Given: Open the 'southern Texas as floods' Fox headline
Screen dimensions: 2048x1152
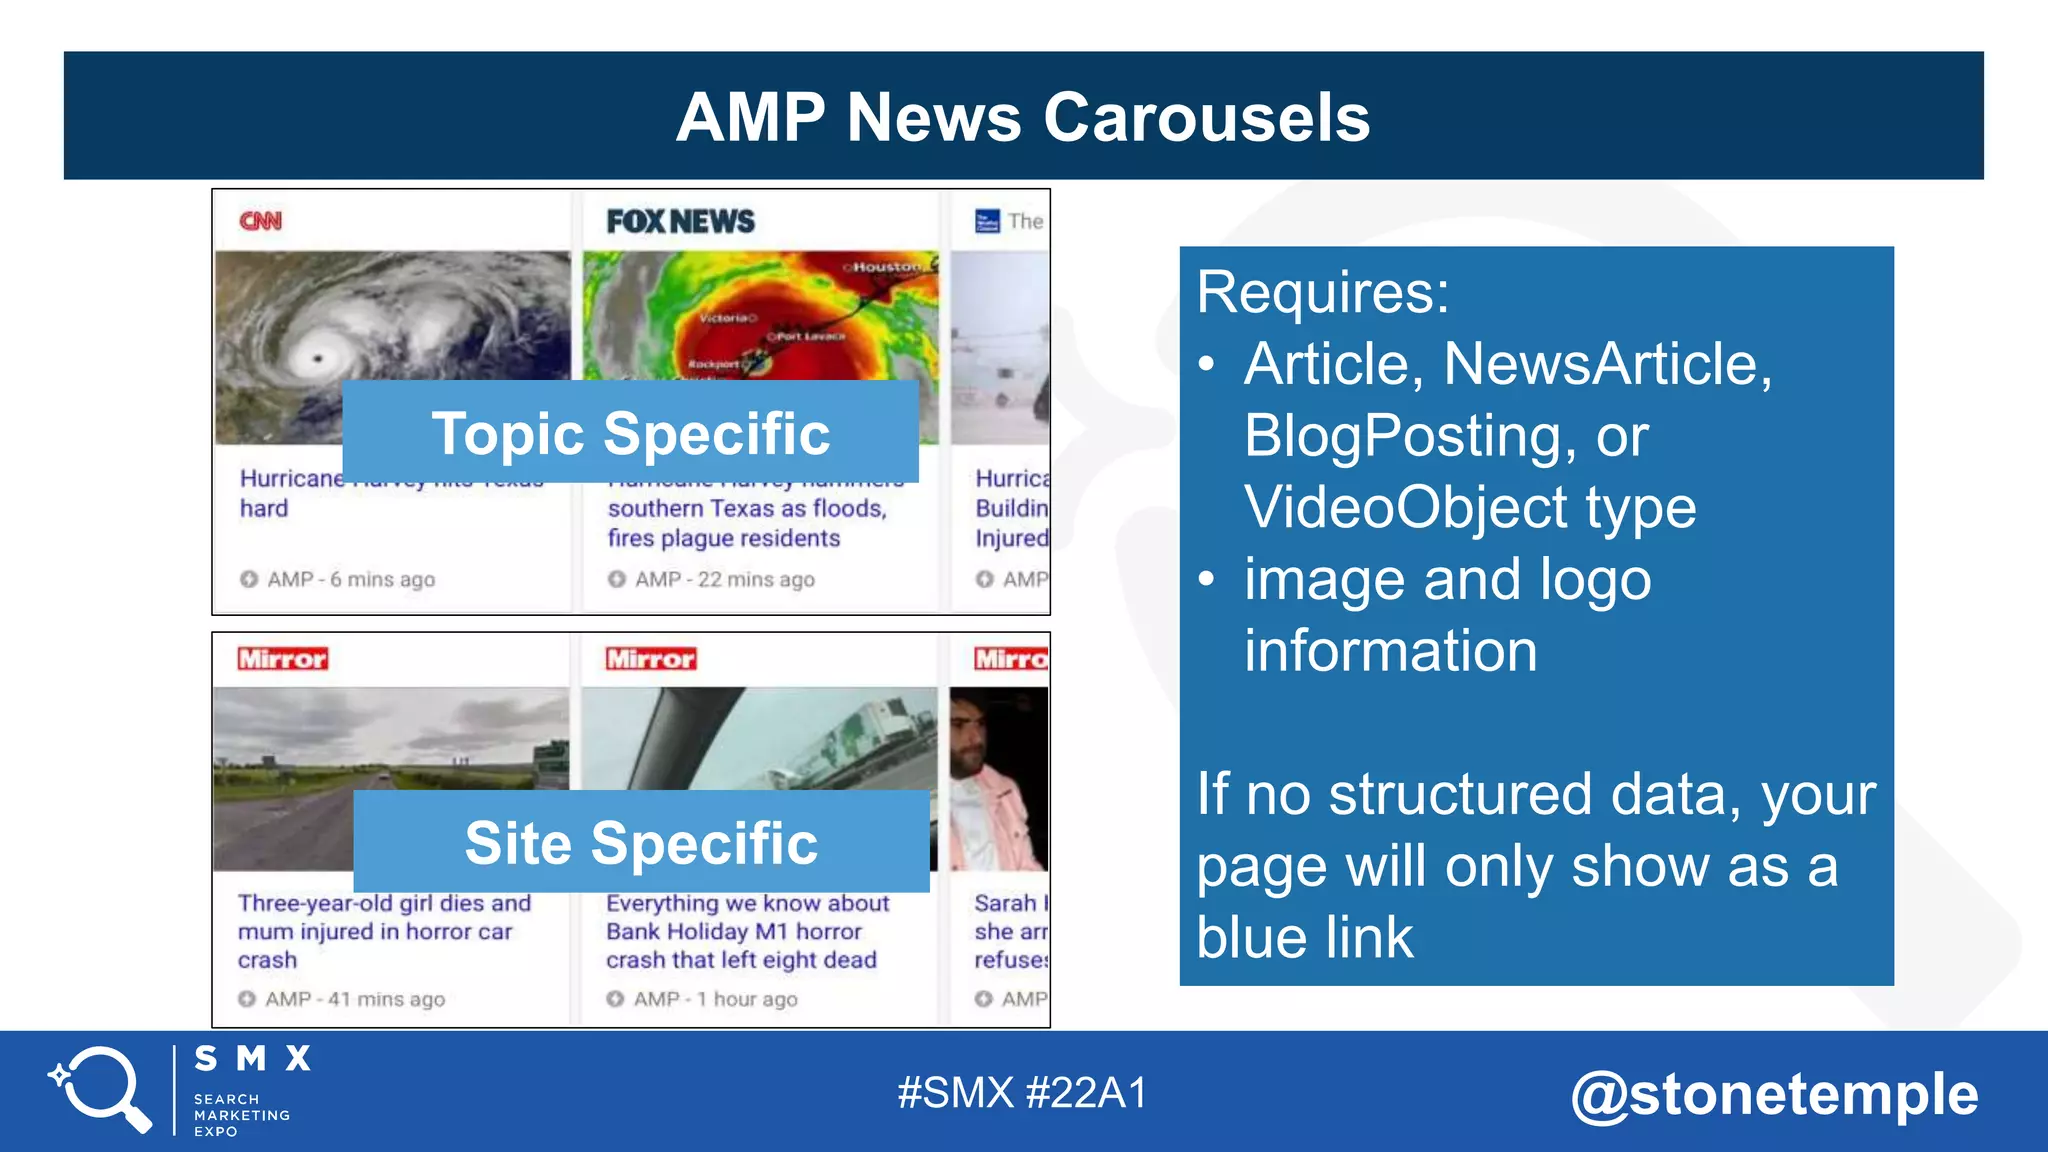Looking at the screenshot, I should click(746, 509).
